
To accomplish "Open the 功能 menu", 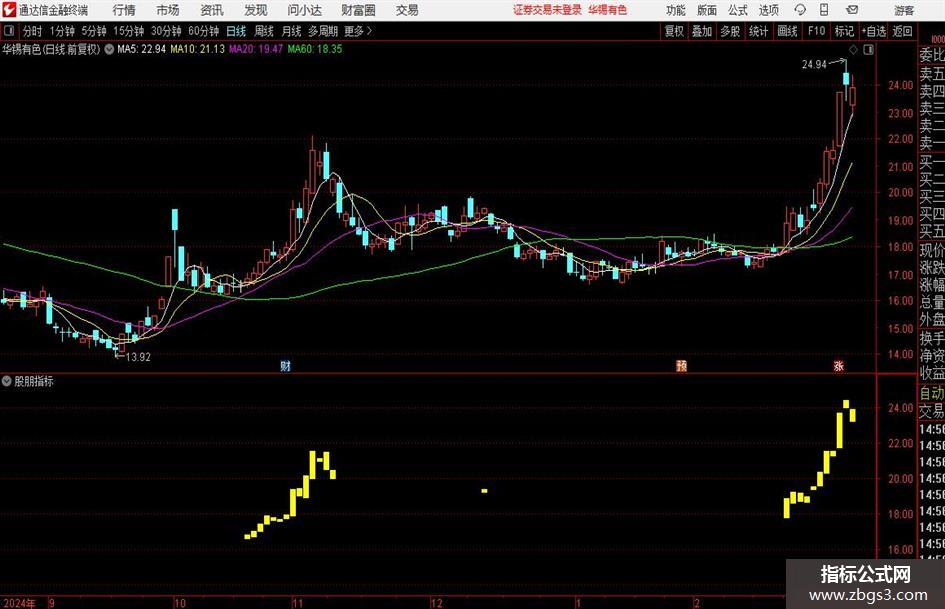I will point(676,10).
